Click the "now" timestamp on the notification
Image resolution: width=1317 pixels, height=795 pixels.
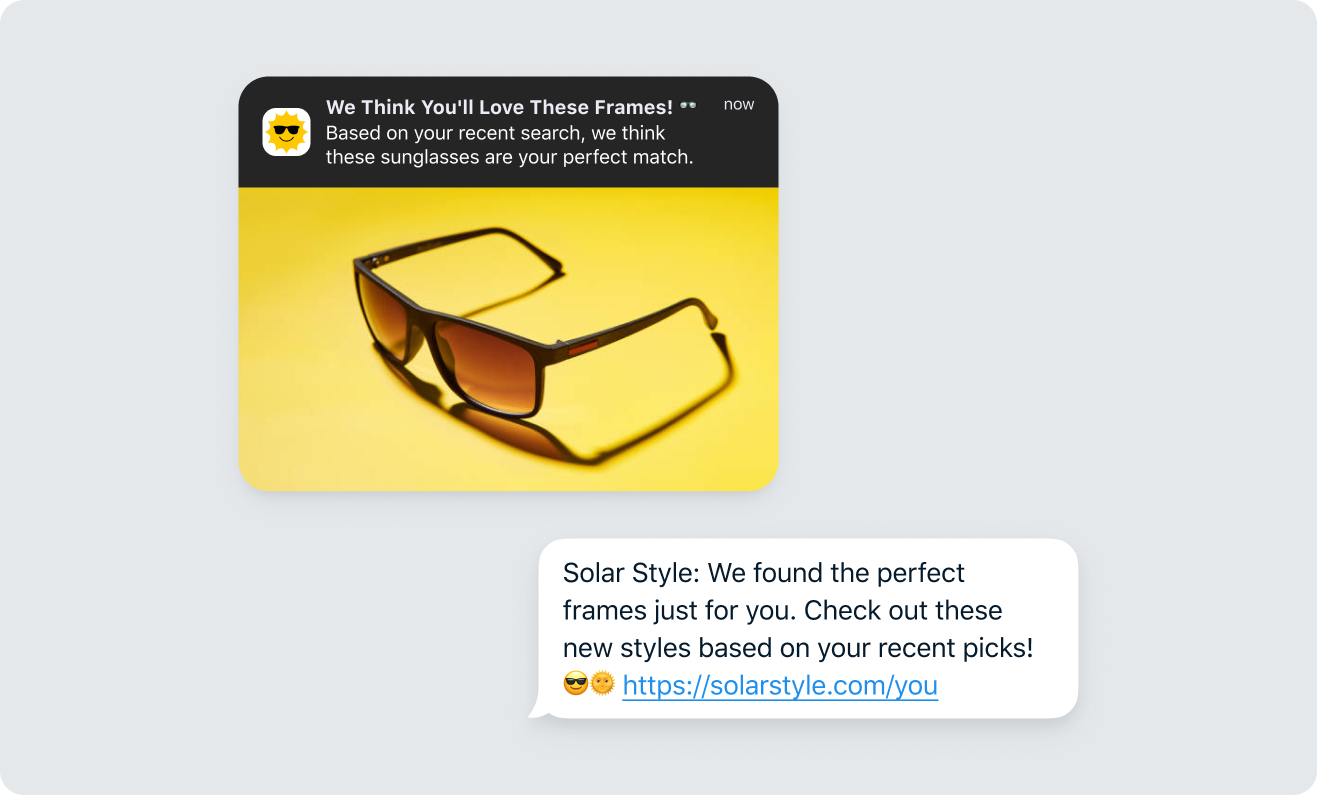click(x=739, y=104)
